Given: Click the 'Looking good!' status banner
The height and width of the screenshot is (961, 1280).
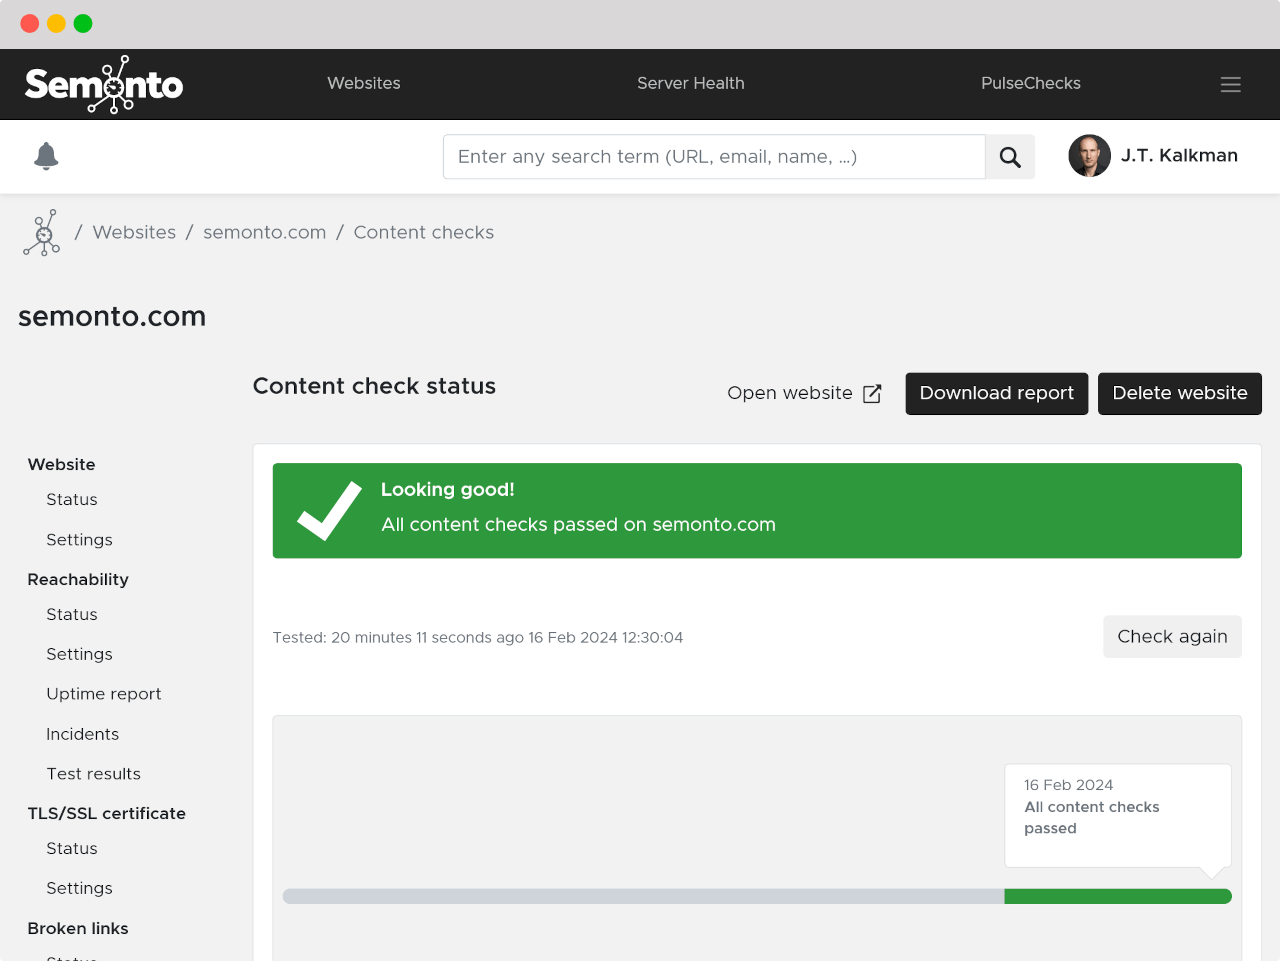Looking at the screenshot, I should (x=757, y=511).
